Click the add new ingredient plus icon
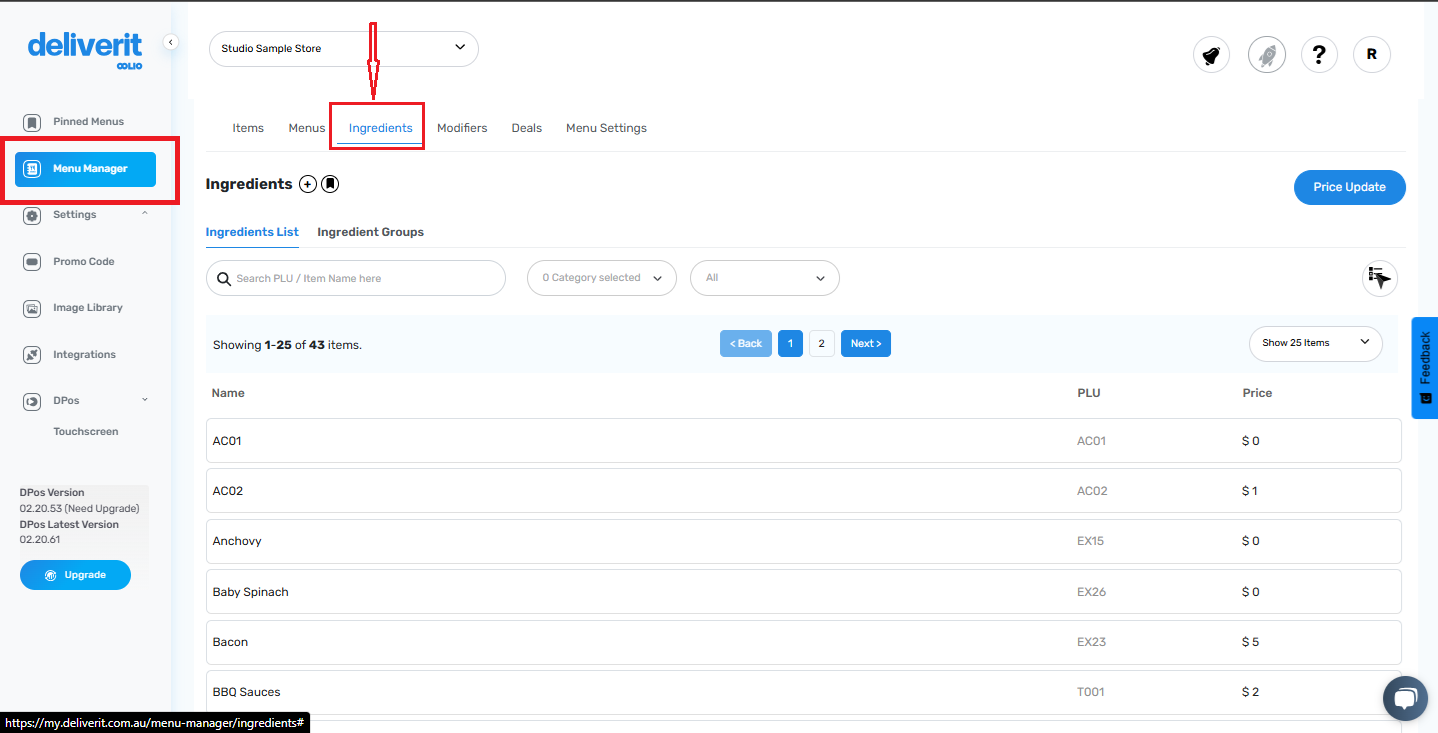 click(x=307, y=183)
